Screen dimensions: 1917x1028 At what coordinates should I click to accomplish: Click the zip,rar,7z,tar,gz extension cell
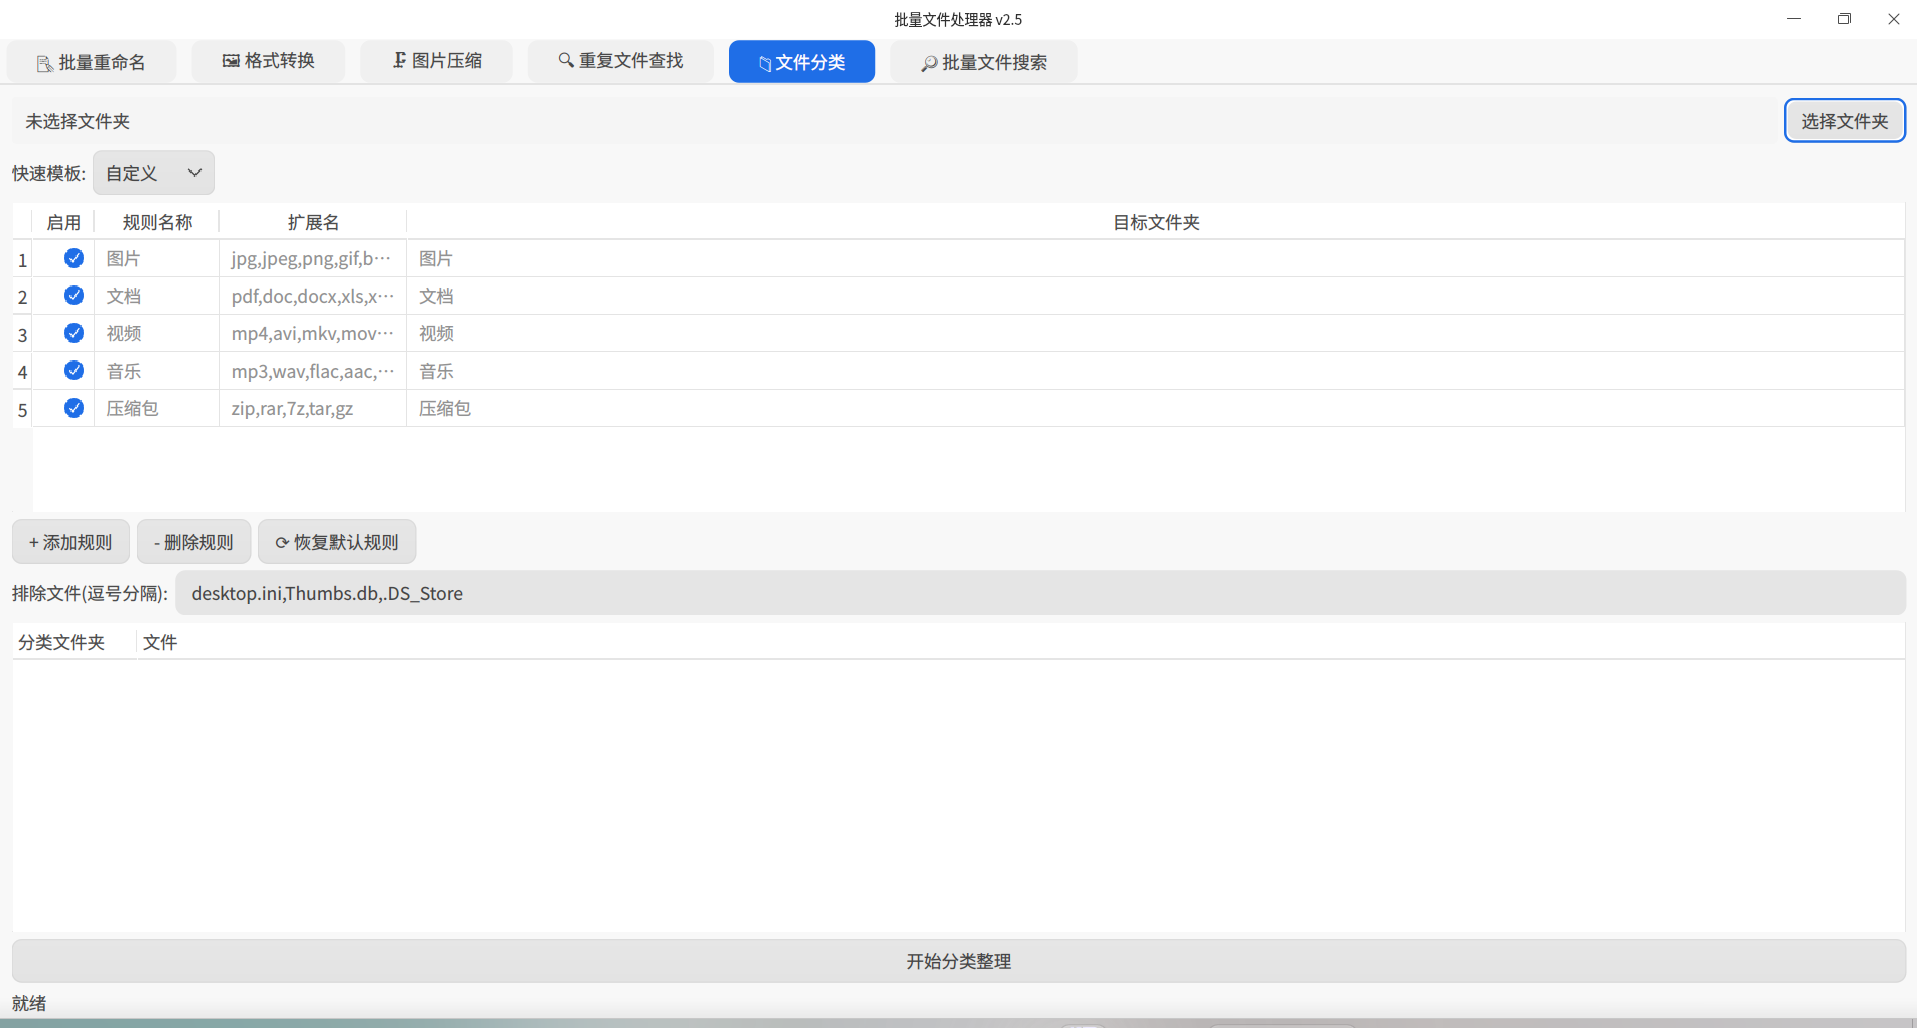pyautogui.click(x=313, y=408)
